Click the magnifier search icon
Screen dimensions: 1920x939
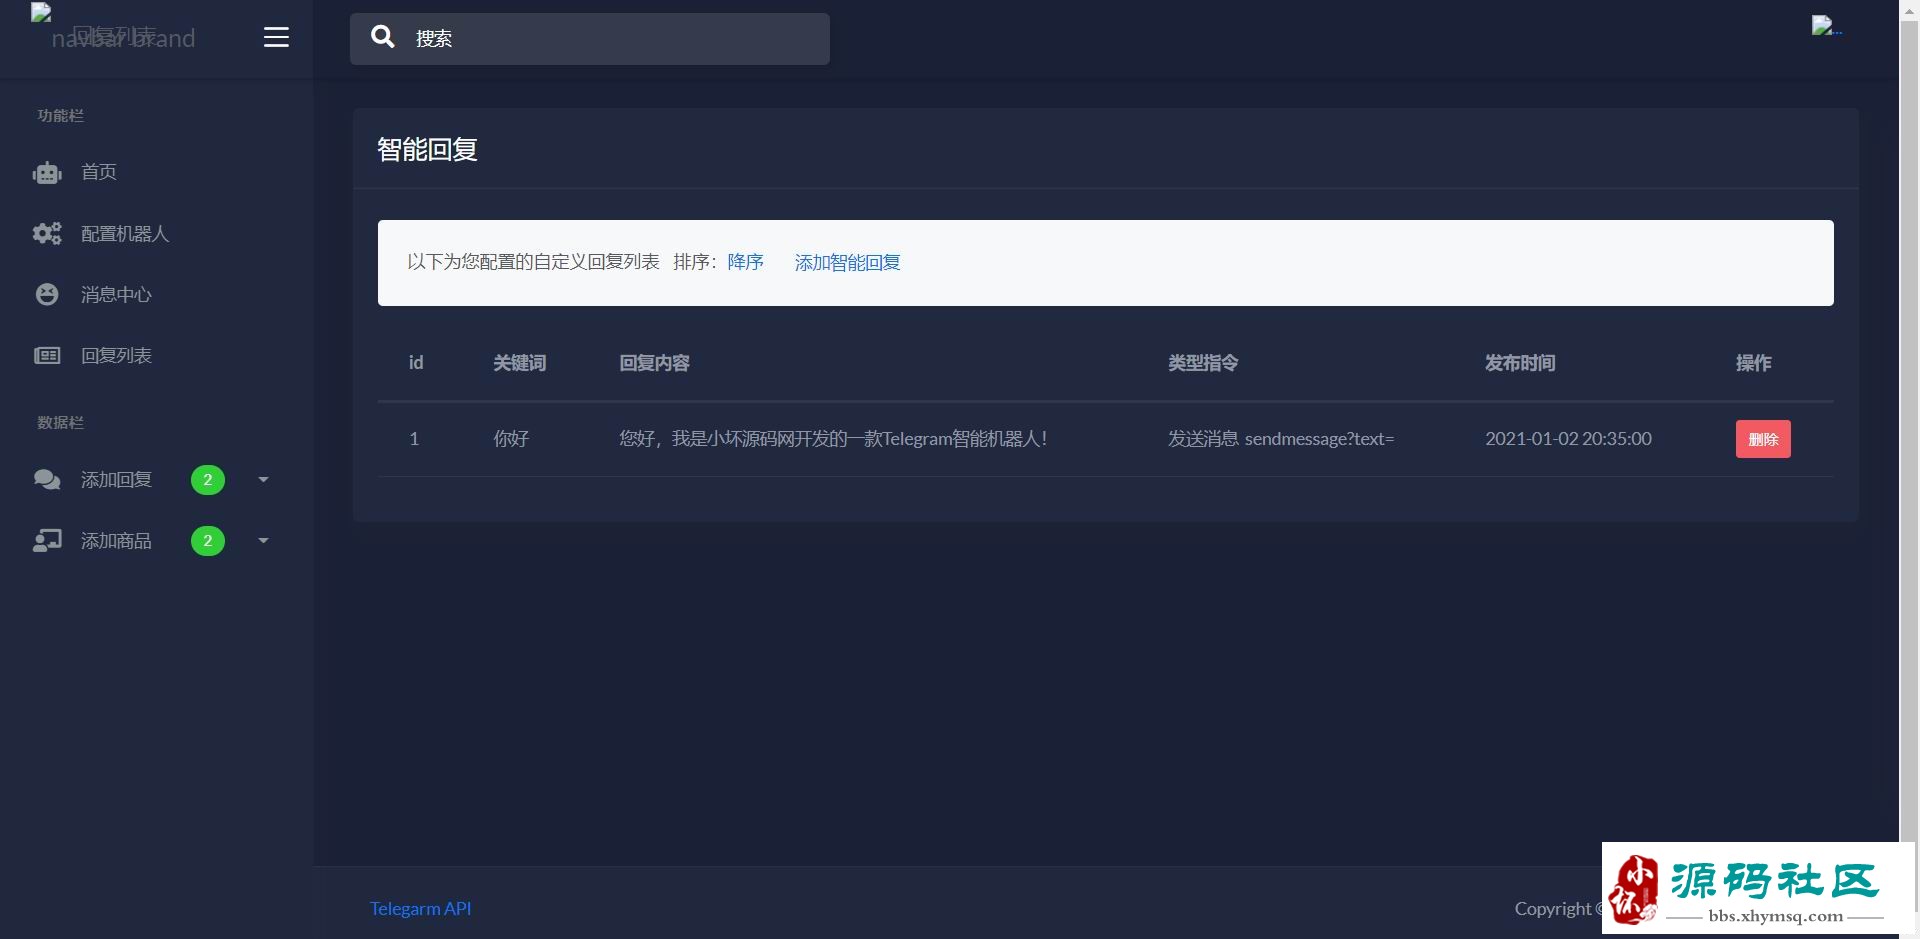point(382,38)
